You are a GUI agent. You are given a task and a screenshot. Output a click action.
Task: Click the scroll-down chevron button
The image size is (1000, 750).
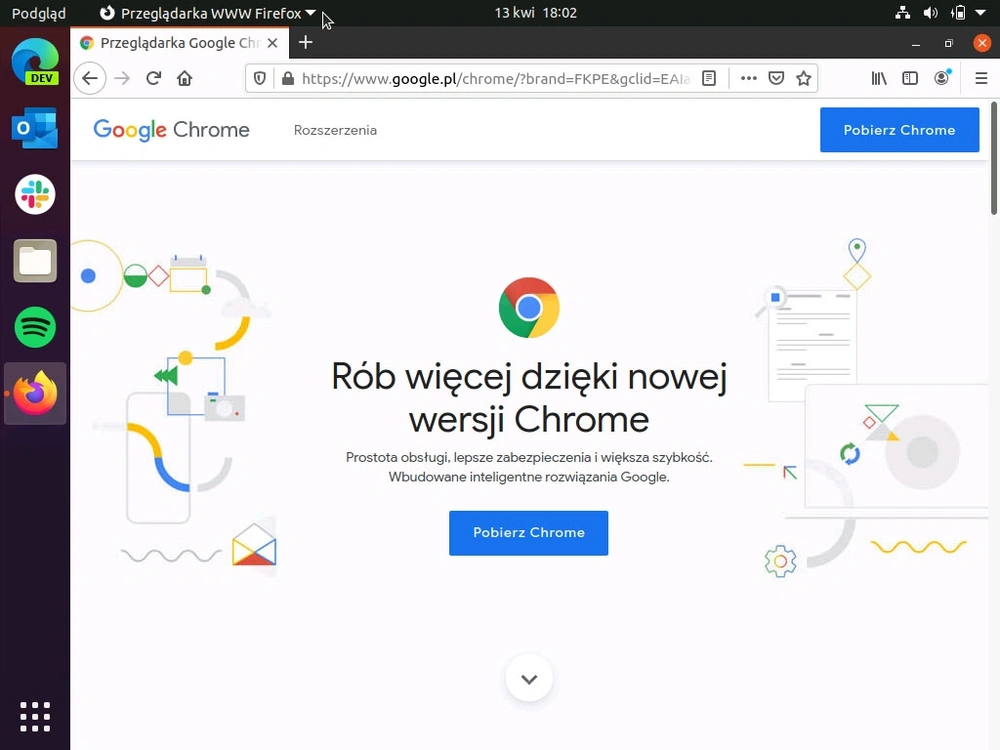click(x=529, y=678)
